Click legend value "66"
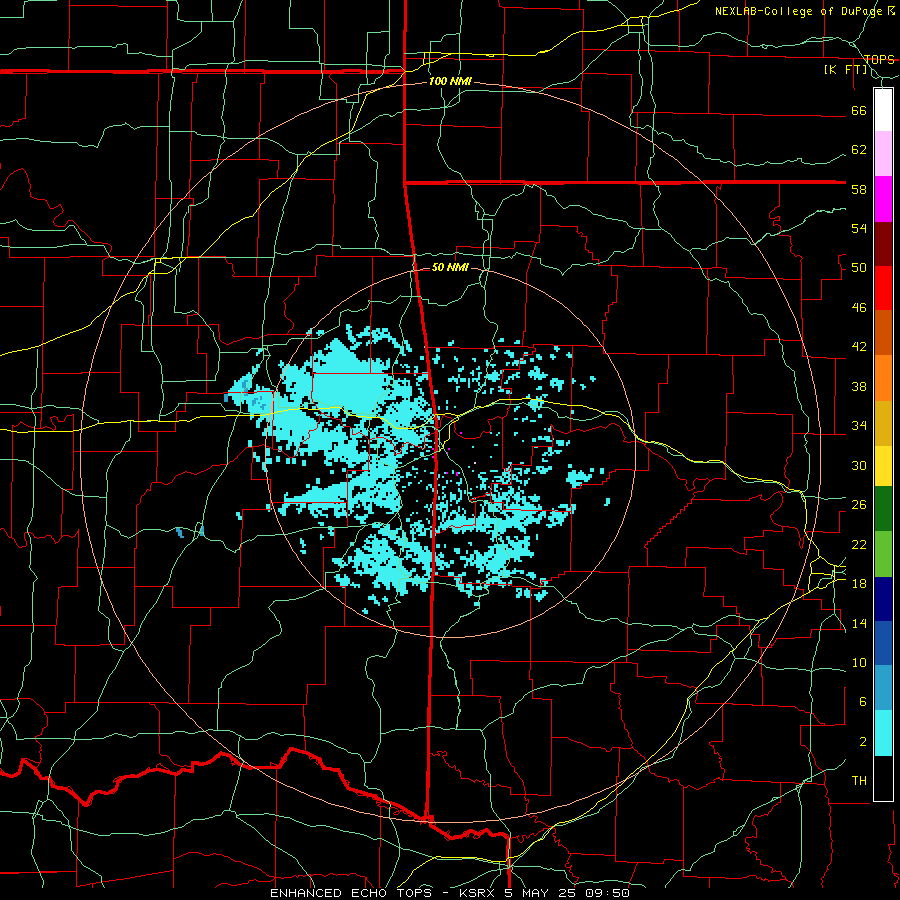The height and width of the screenshot is (900, 900). click(x=859, y=110)
